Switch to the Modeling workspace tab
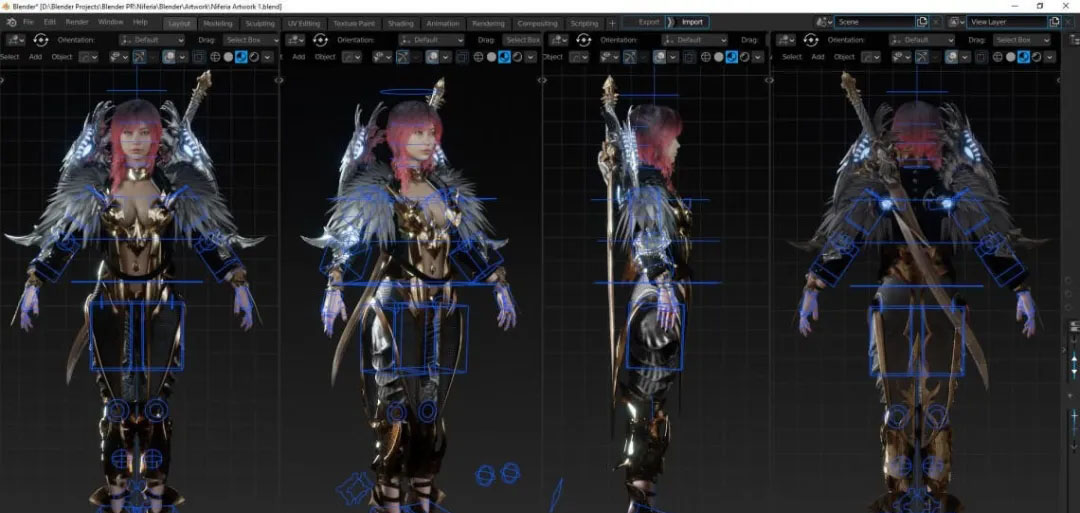The height and width of the screenshot is (513, 1080). [x=218, y=23]
